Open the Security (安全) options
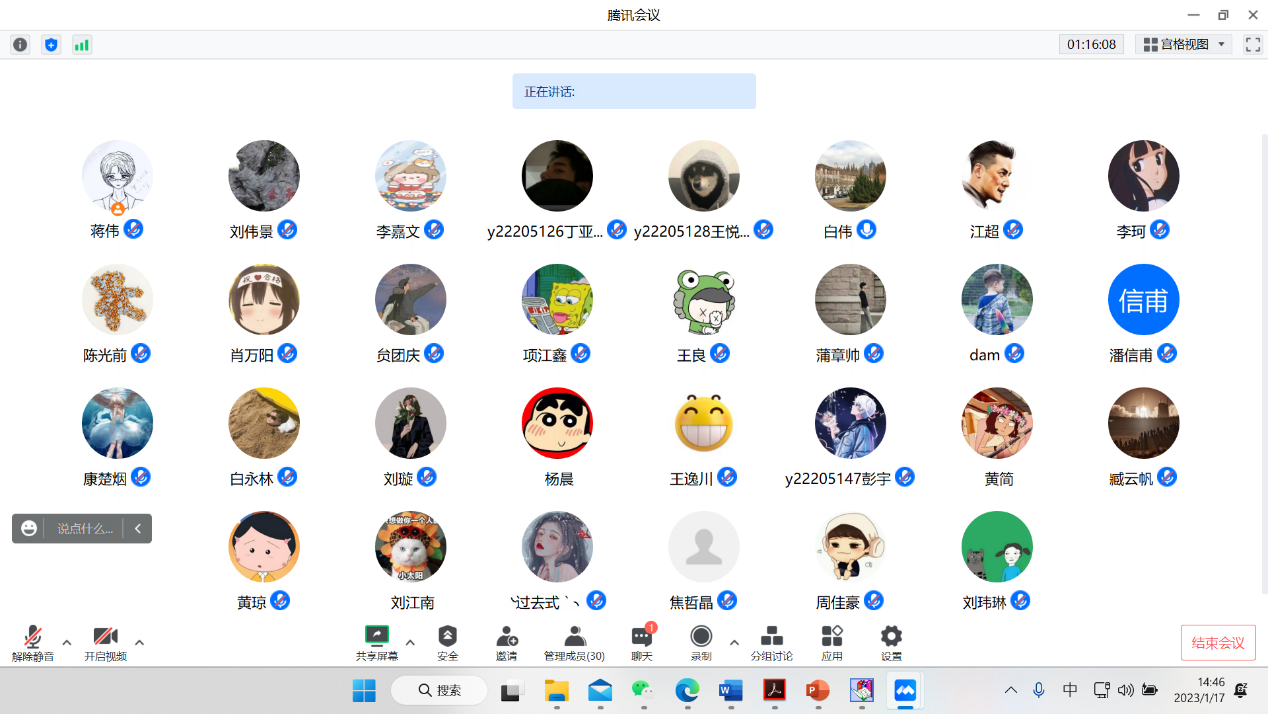This screenshot has width=1268, height=714. pyautogui.click(x=447, y=642)
